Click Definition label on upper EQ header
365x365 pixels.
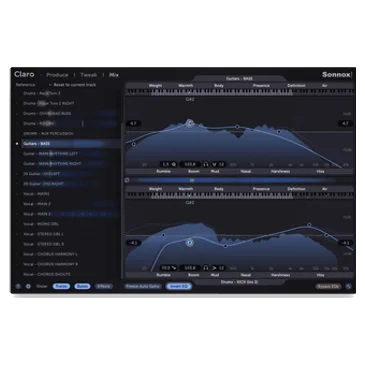[296, 86]
